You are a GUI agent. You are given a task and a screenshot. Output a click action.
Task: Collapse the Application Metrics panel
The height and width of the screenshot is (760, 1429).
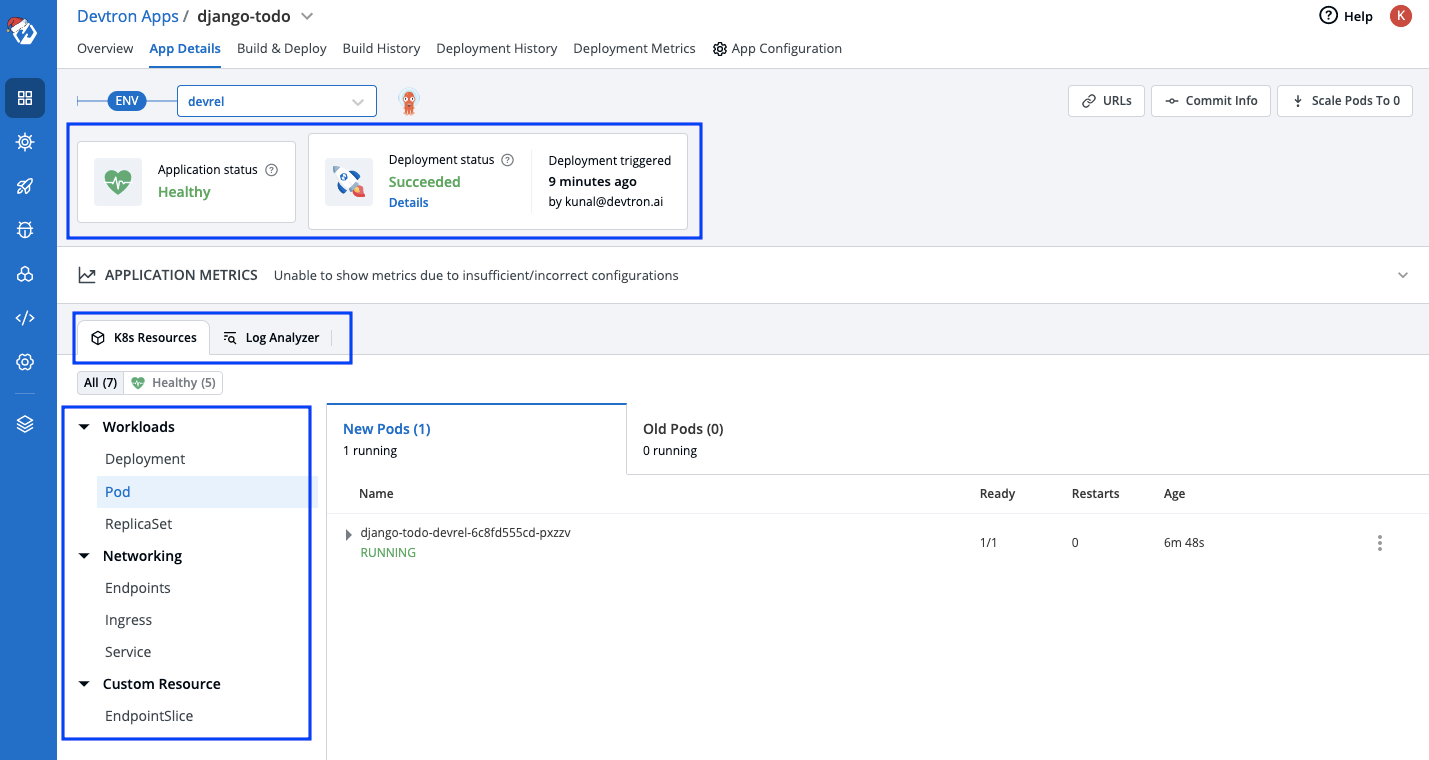pyautogui.click(x=1403, y=274)
